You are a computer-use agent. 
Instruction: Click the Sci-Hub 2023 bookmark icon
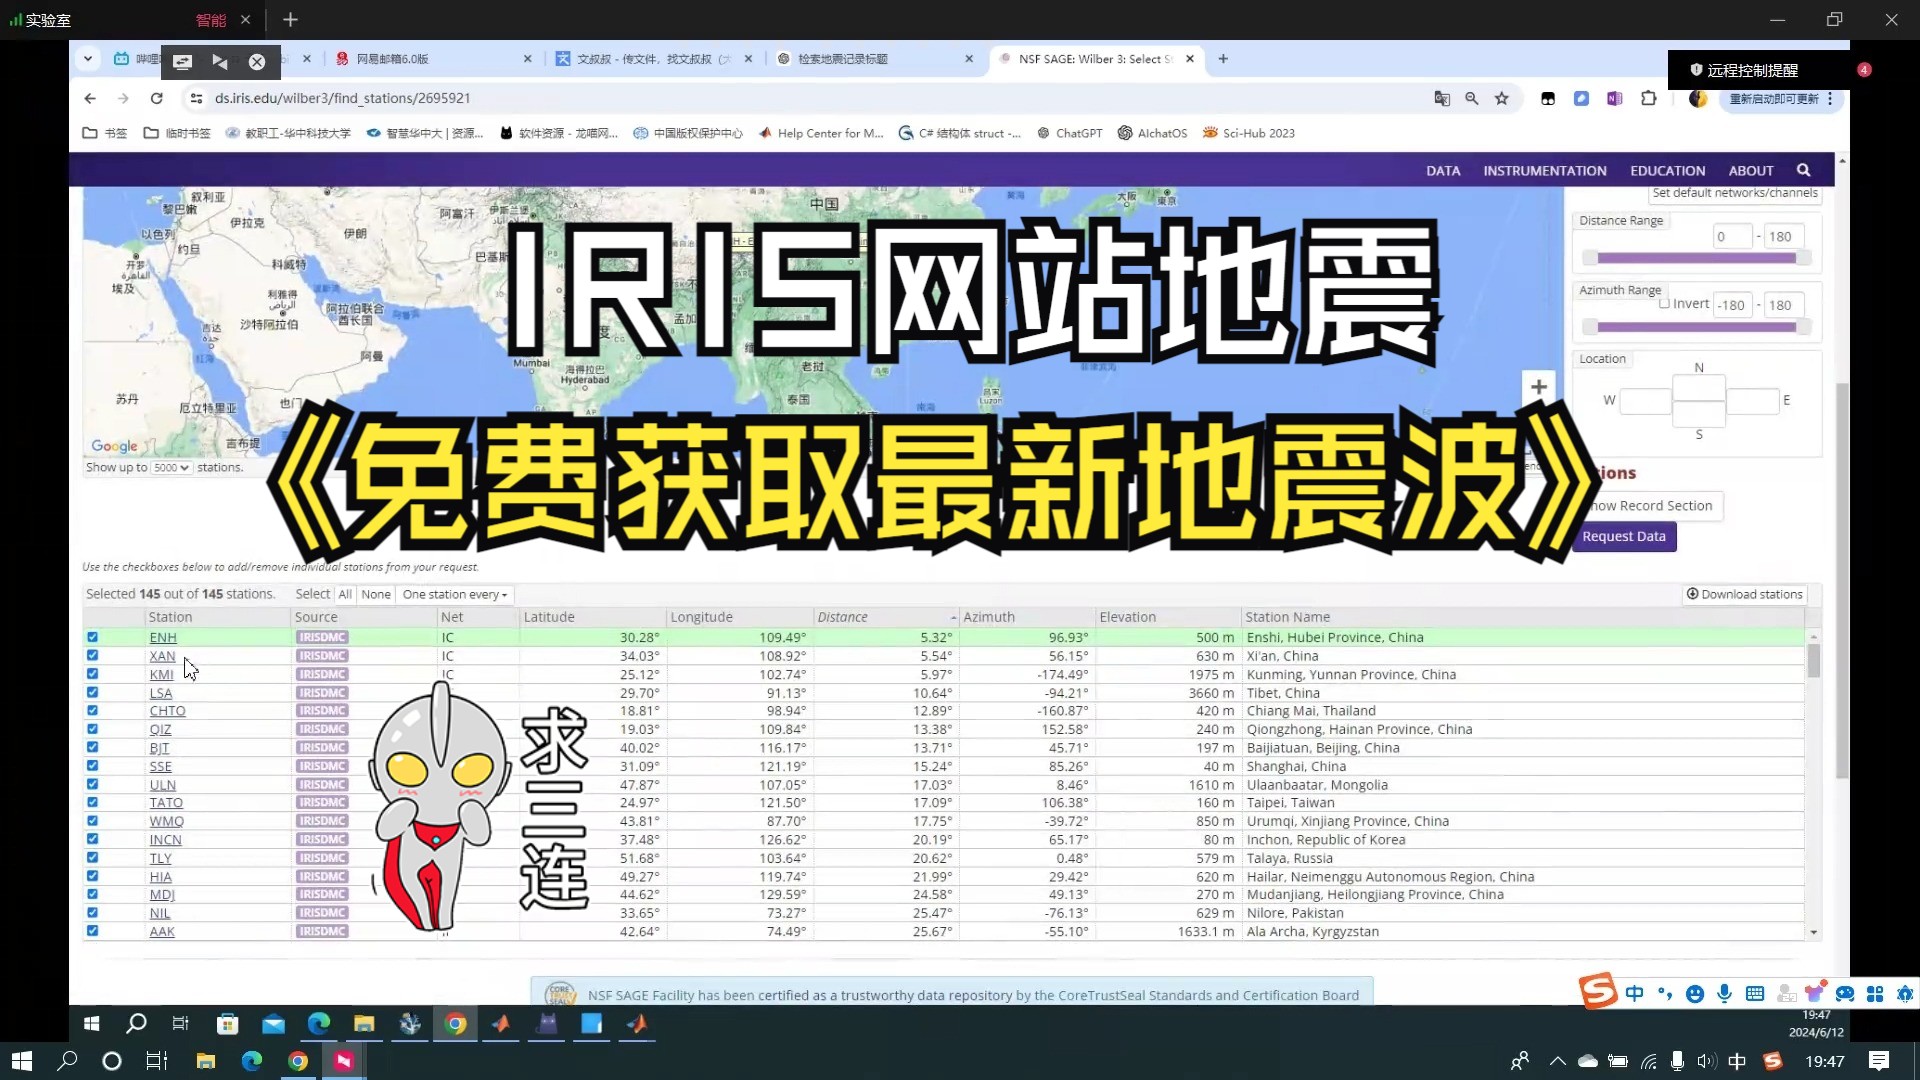pyautogui.click(x=1211, y=132)
